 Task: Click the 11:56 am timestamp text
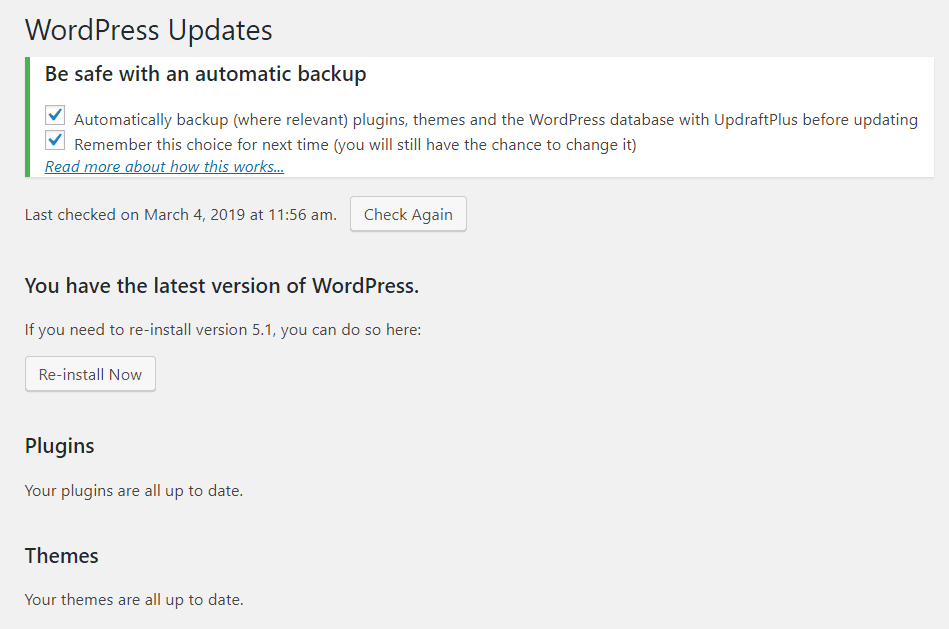(302, 214)
